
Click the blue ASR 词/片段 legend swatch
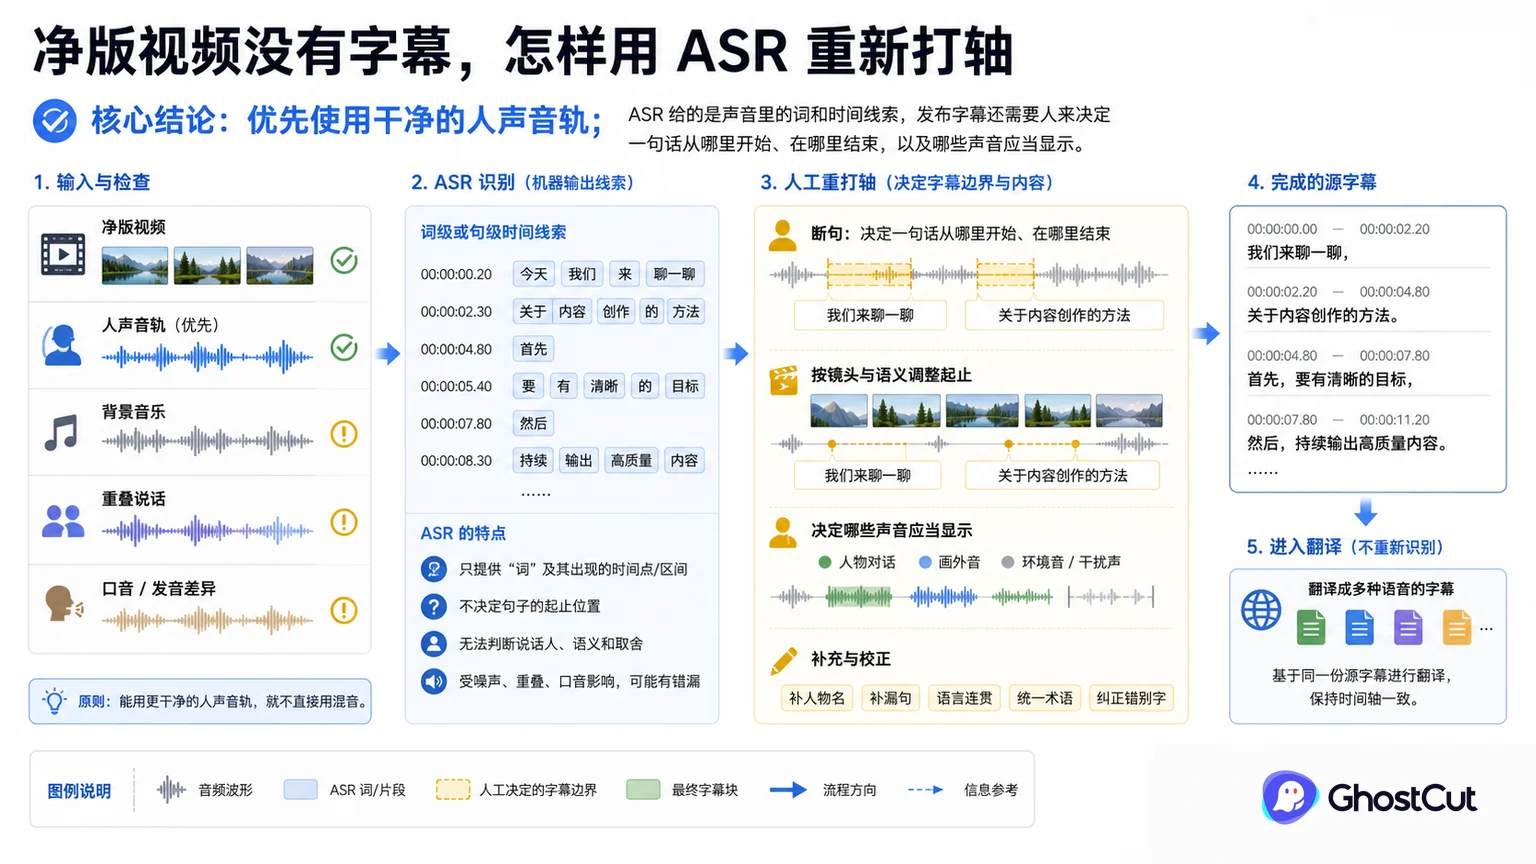(x=300, y=790)
